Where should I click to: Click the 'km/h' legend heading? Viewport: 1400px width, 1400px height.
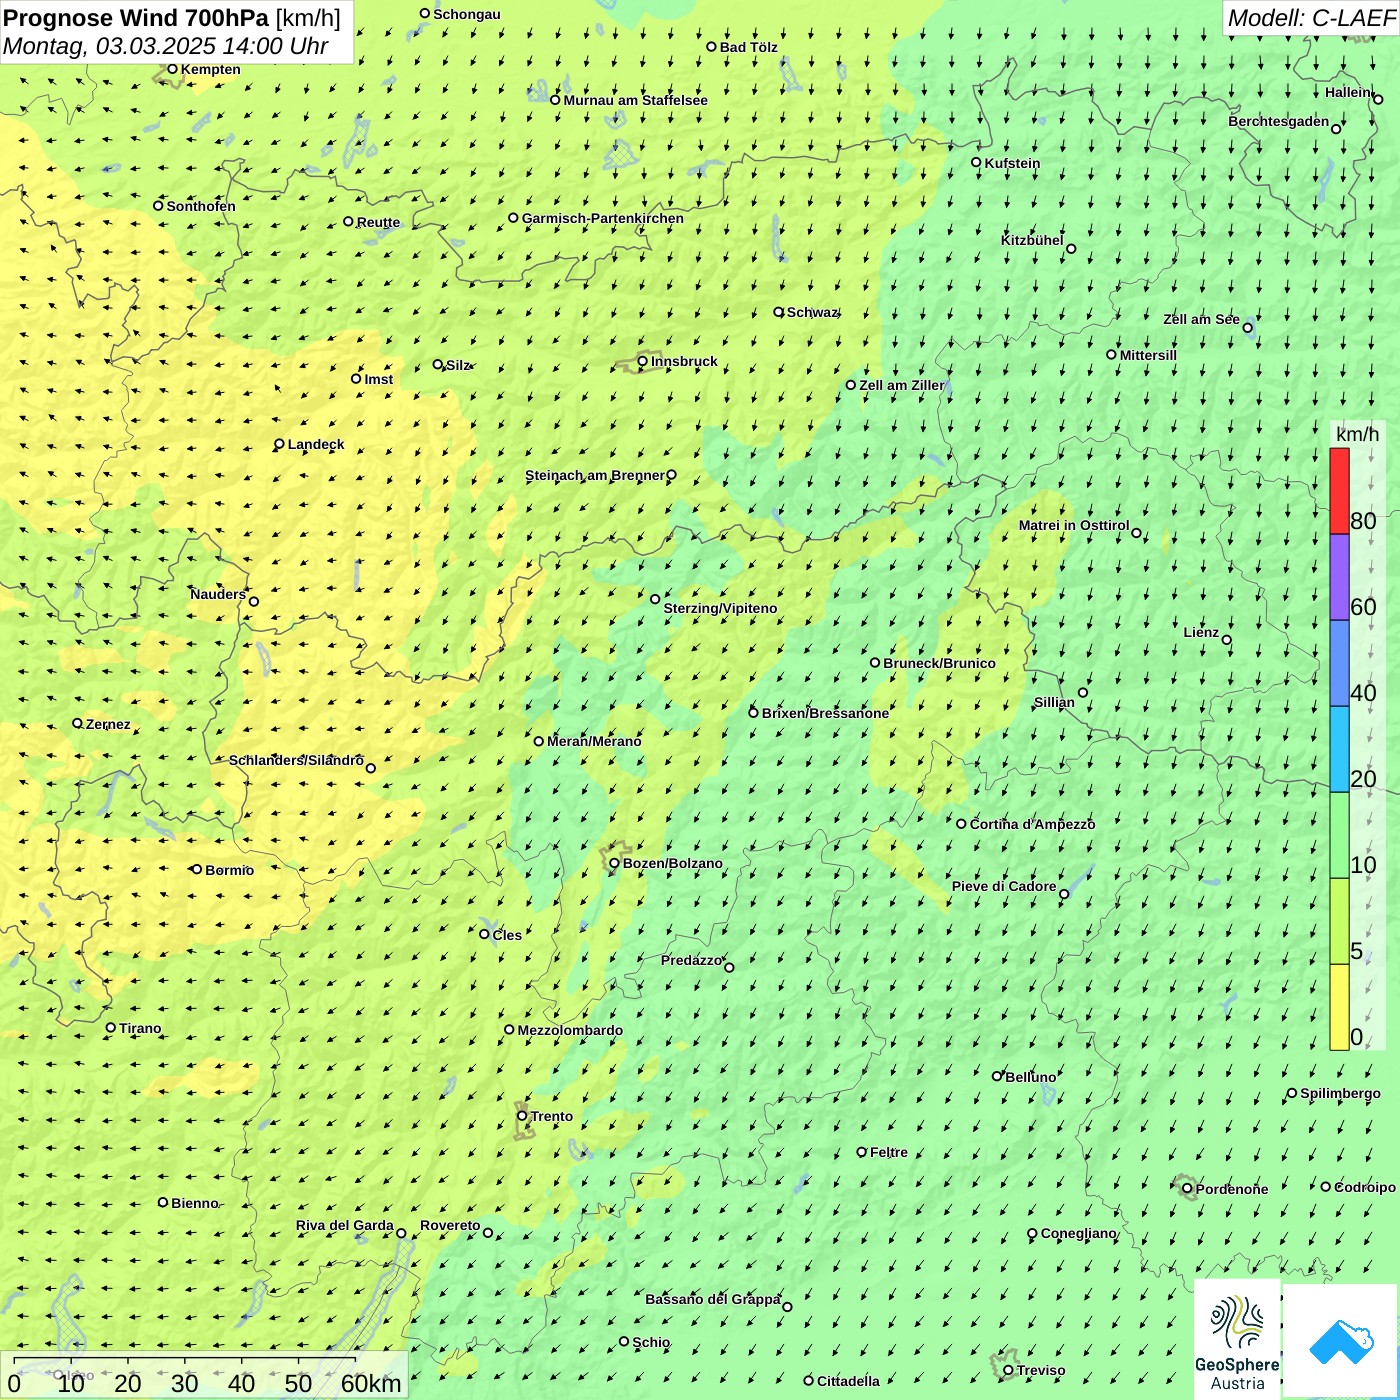pyautogui.click(x=1357, y=434)
